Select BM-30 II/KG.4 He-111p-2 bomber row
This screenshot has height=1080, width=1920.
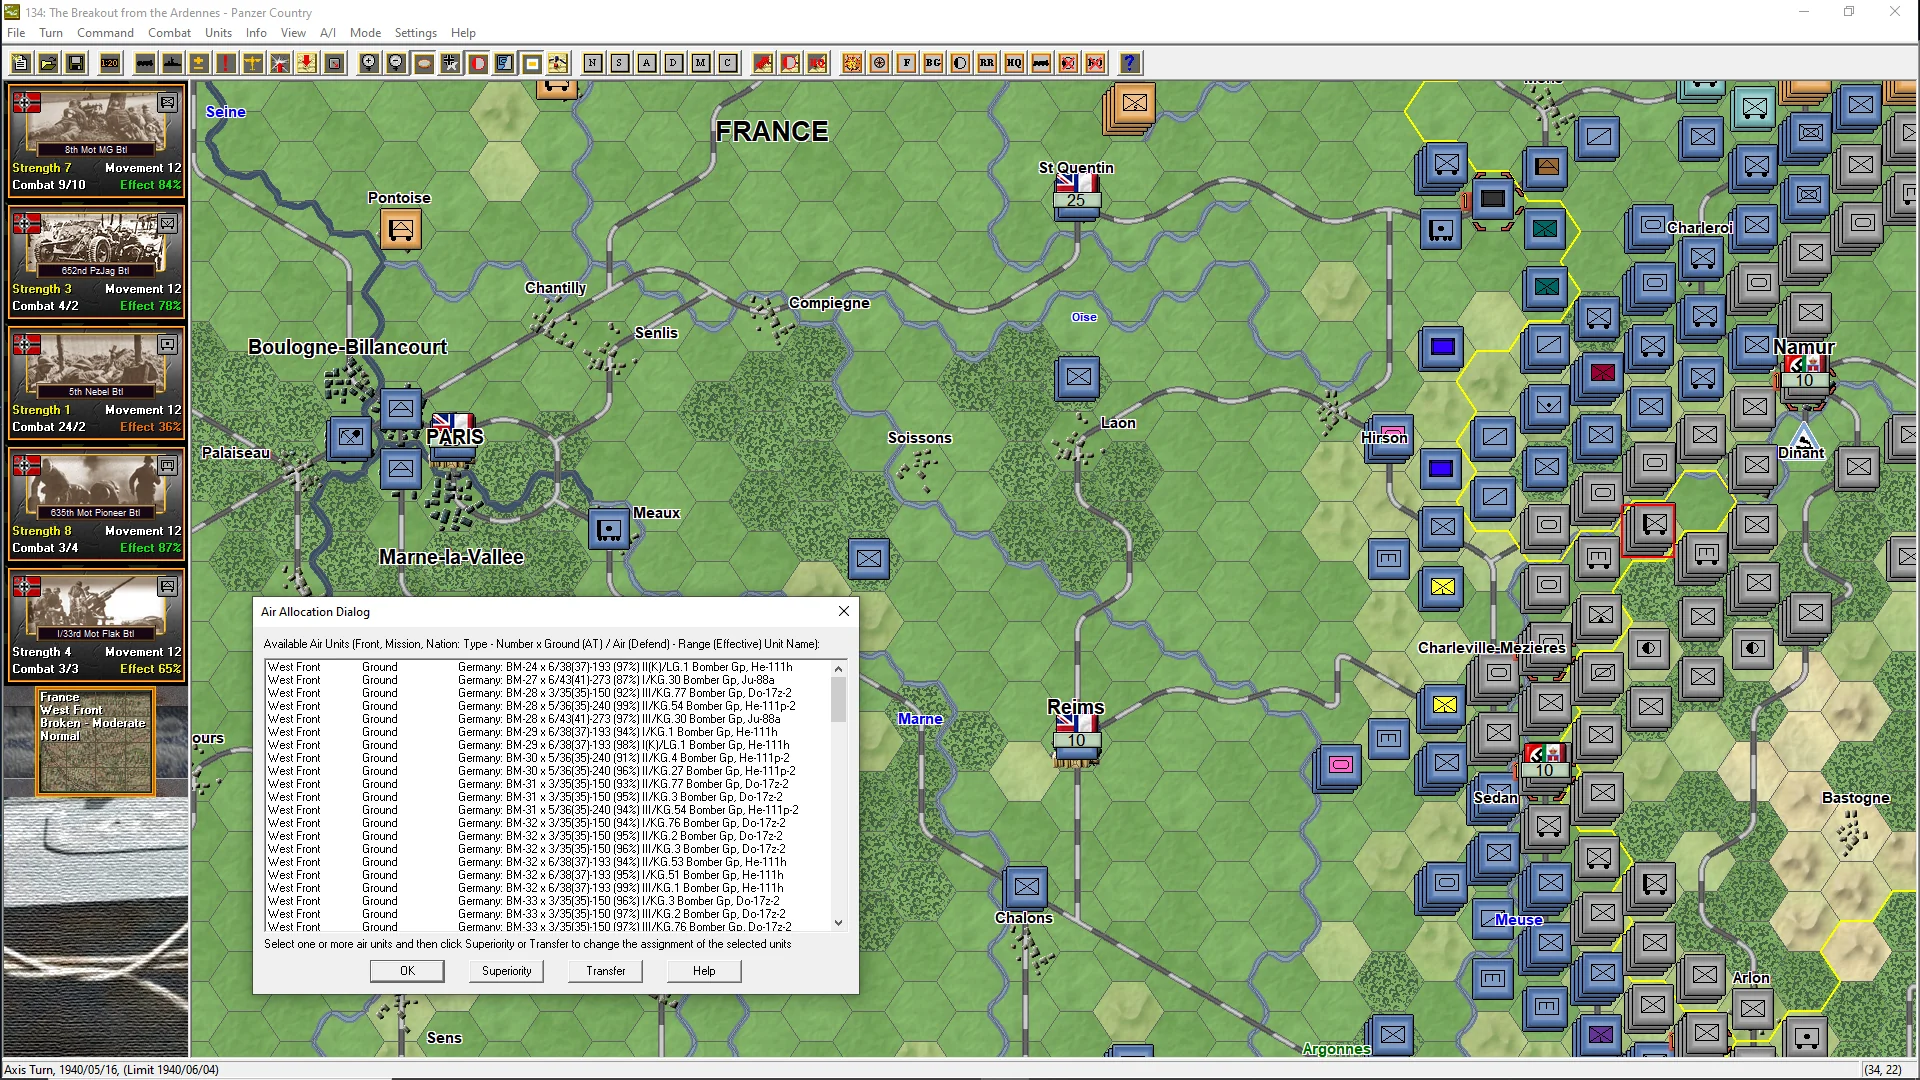[547, 758]
